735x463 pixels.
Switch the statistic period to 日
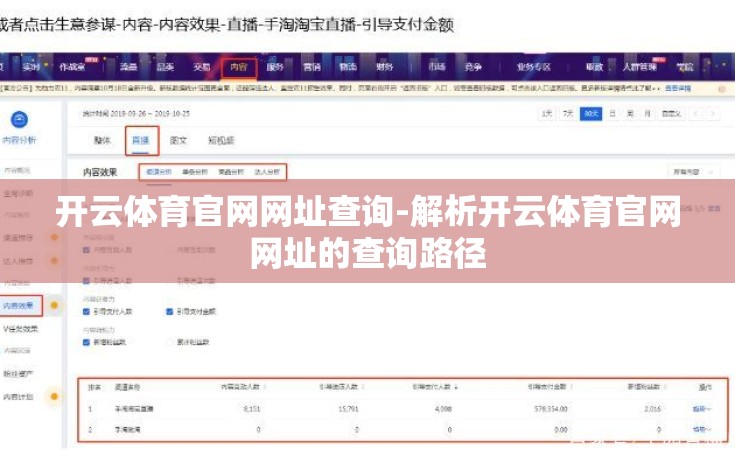612,114
